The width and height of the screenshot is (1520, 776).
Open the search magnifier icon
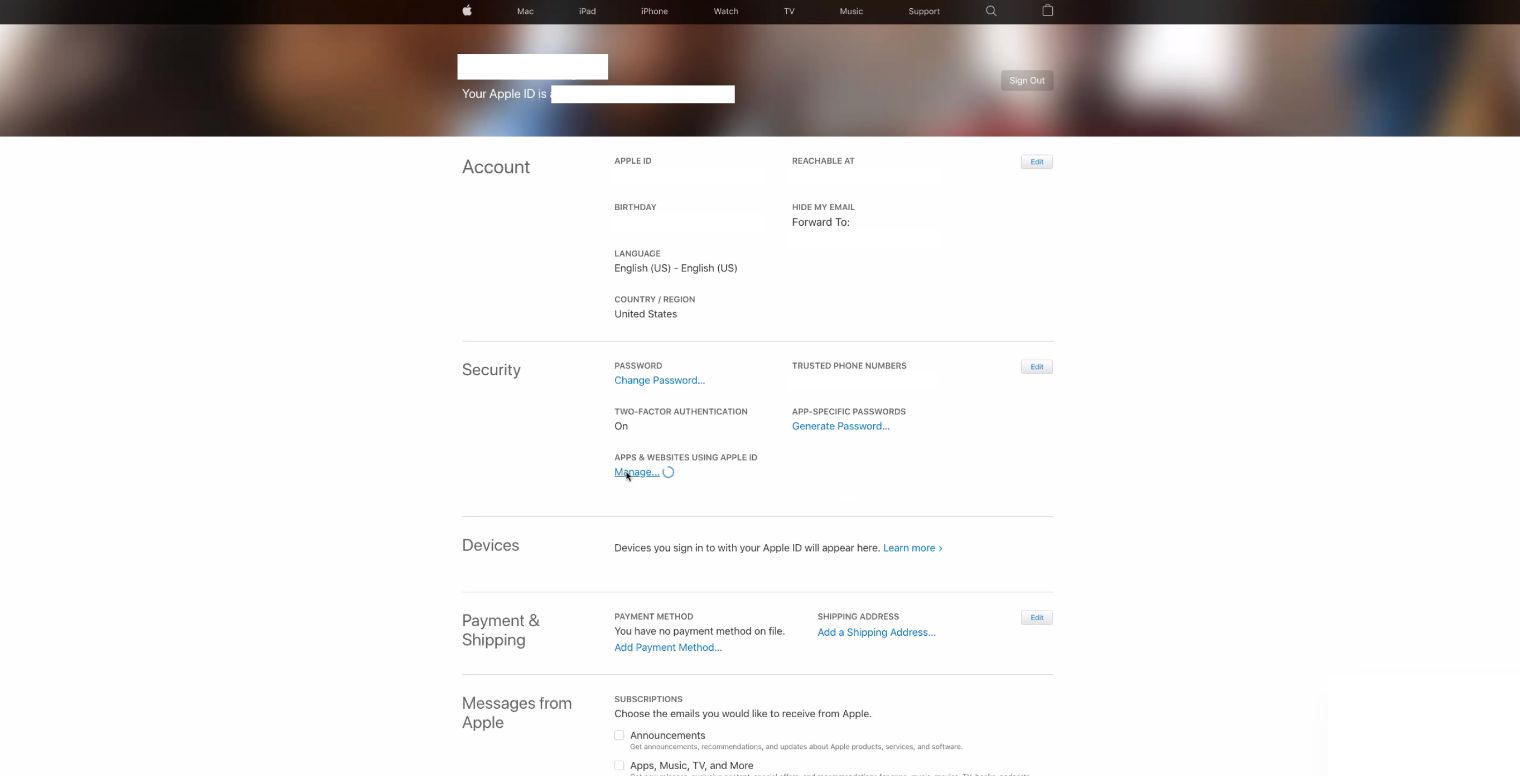coord(991,11)
